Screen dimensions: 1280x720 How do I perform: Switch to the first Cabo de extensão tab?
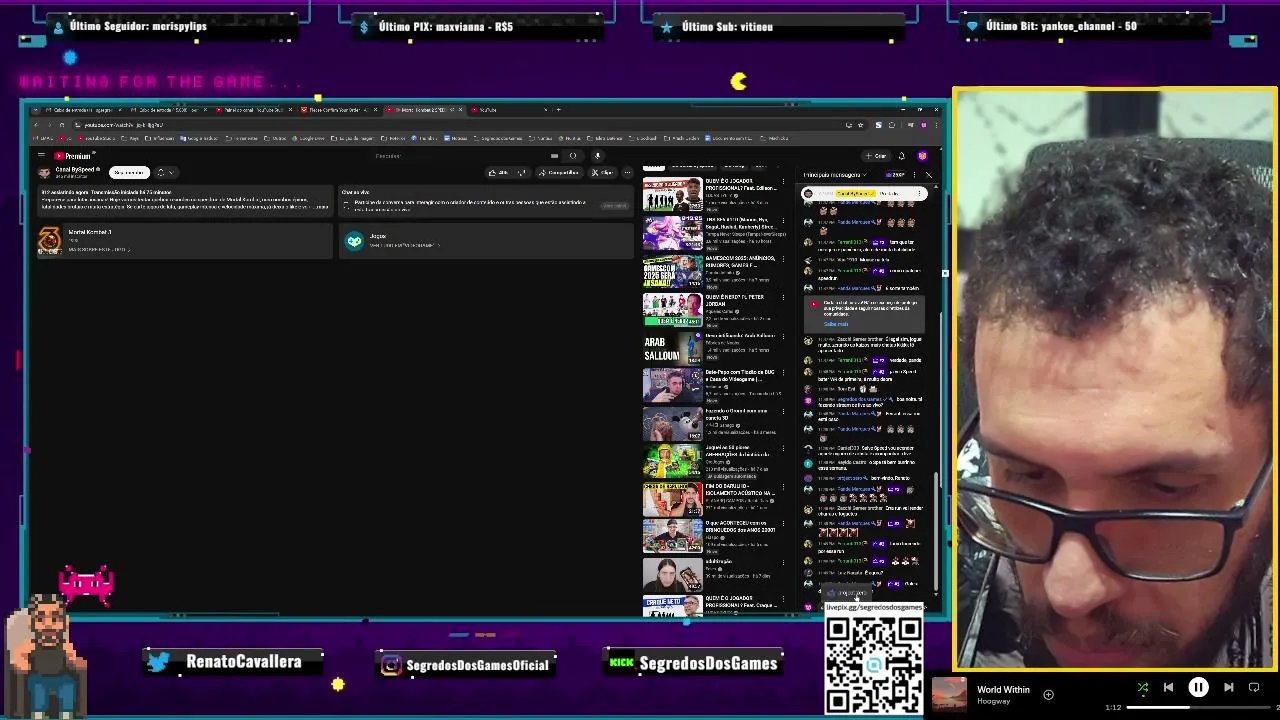[84, 109]
